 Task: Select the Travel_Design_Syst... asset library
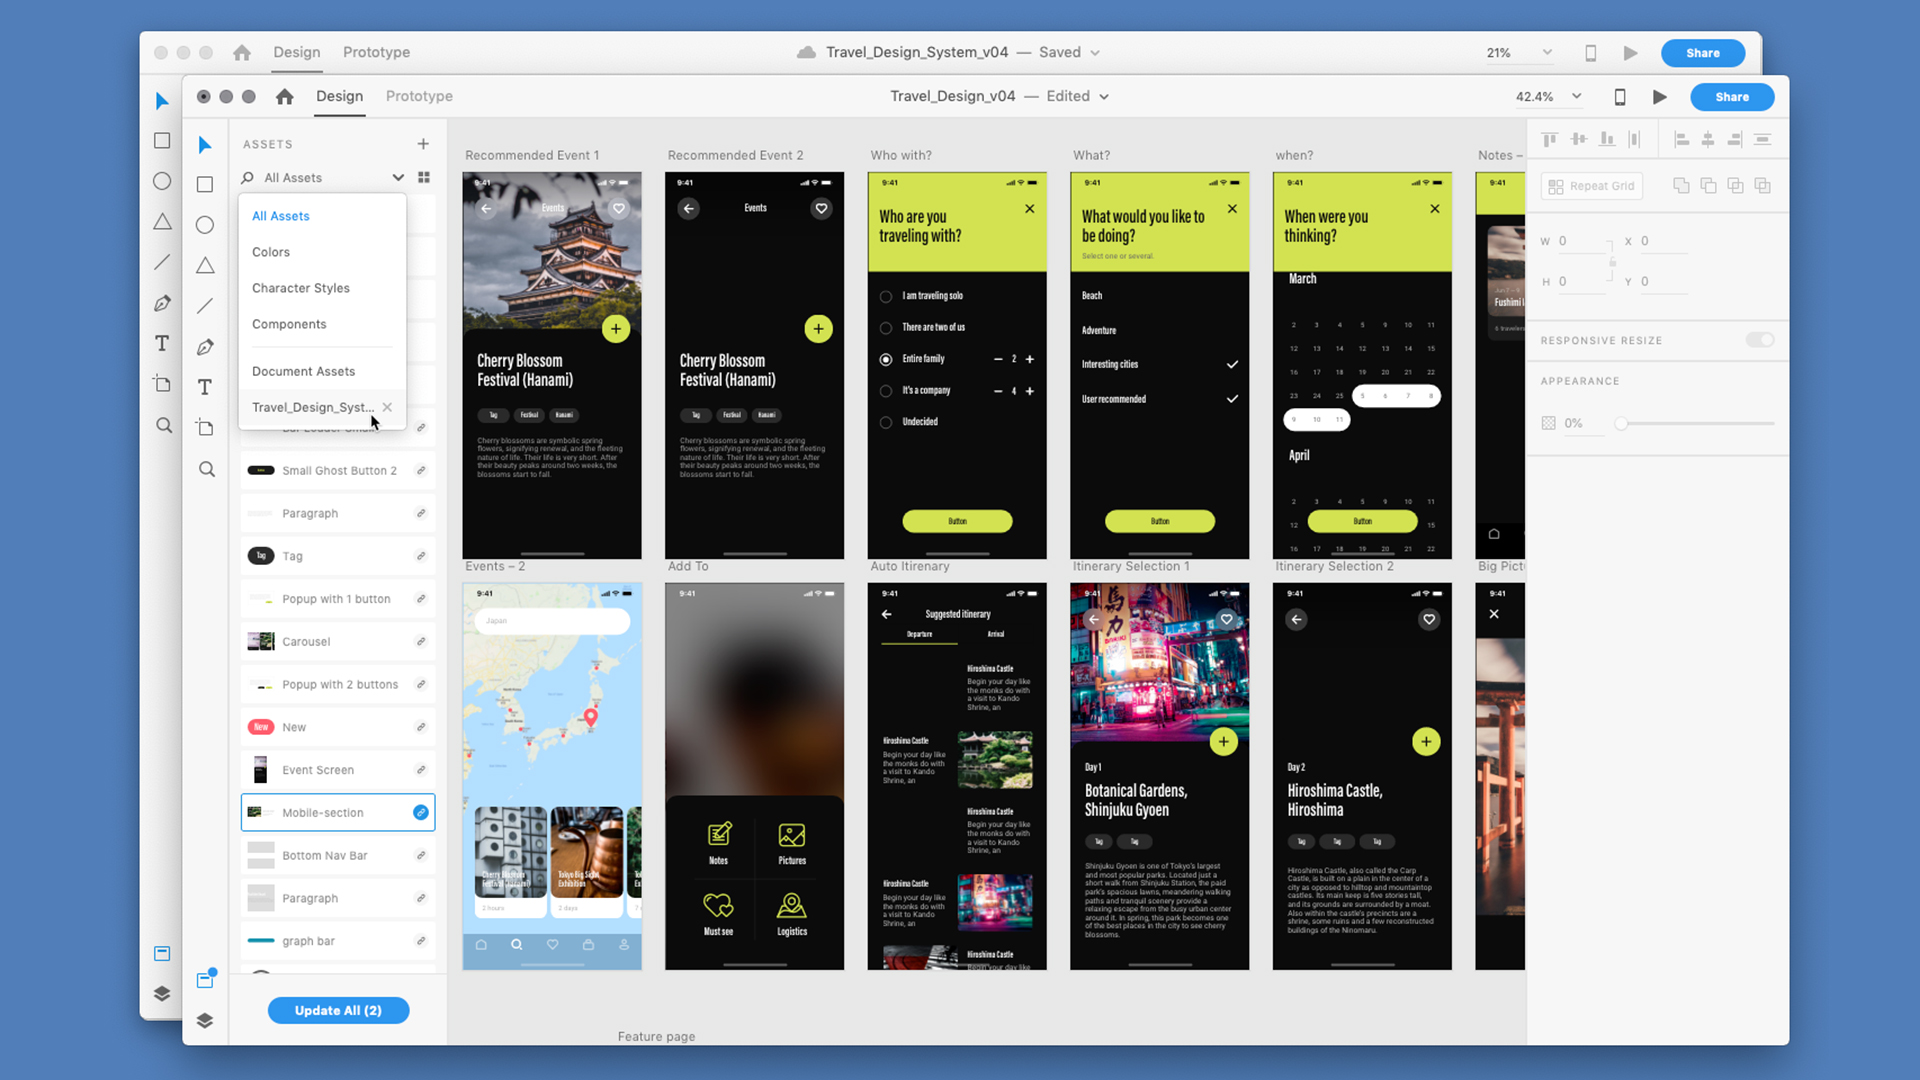coord(313,406)
